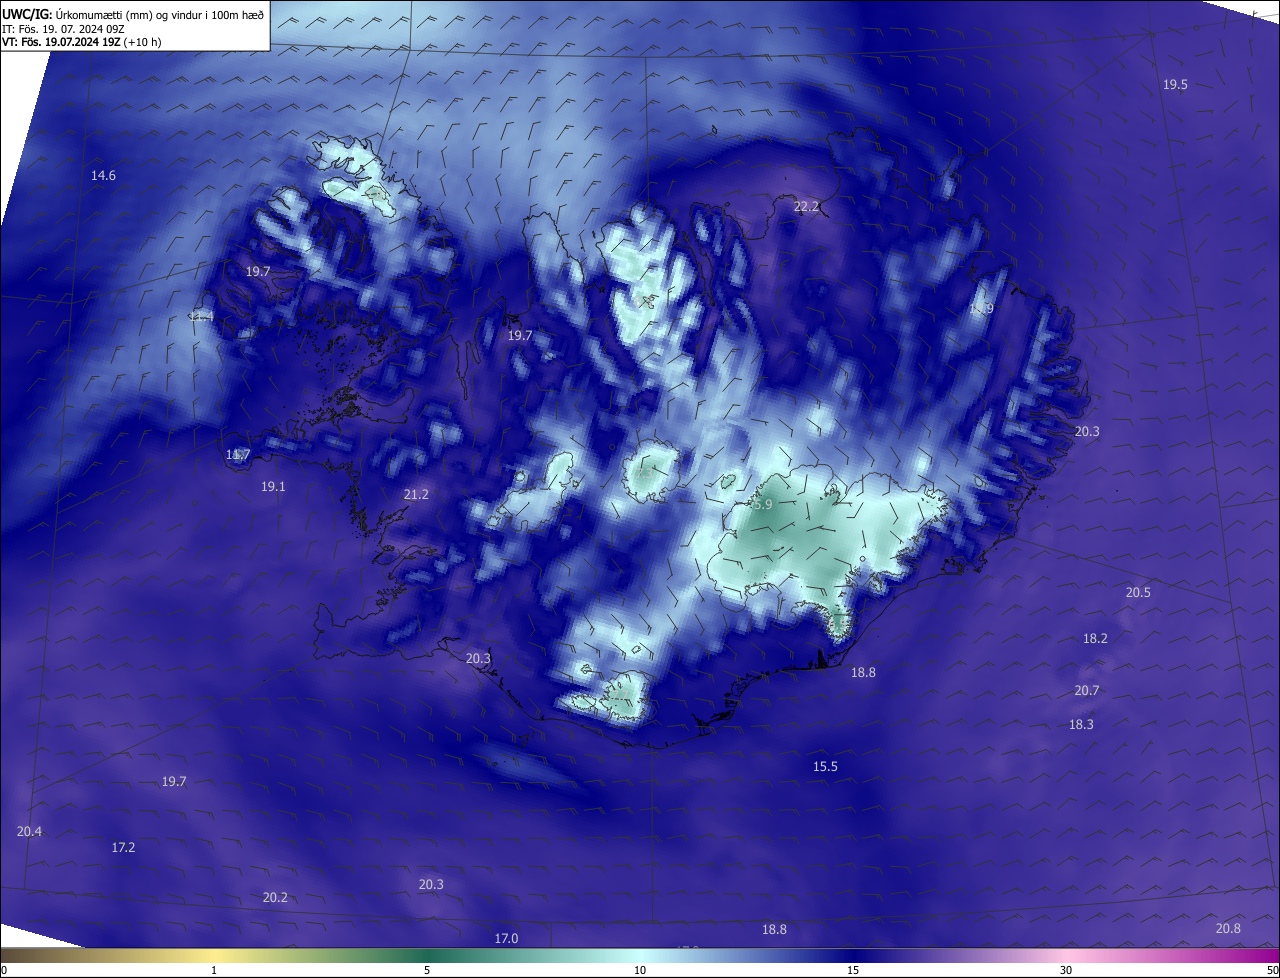Click the 50 mm tick on colour scale

pos(1272,970)
